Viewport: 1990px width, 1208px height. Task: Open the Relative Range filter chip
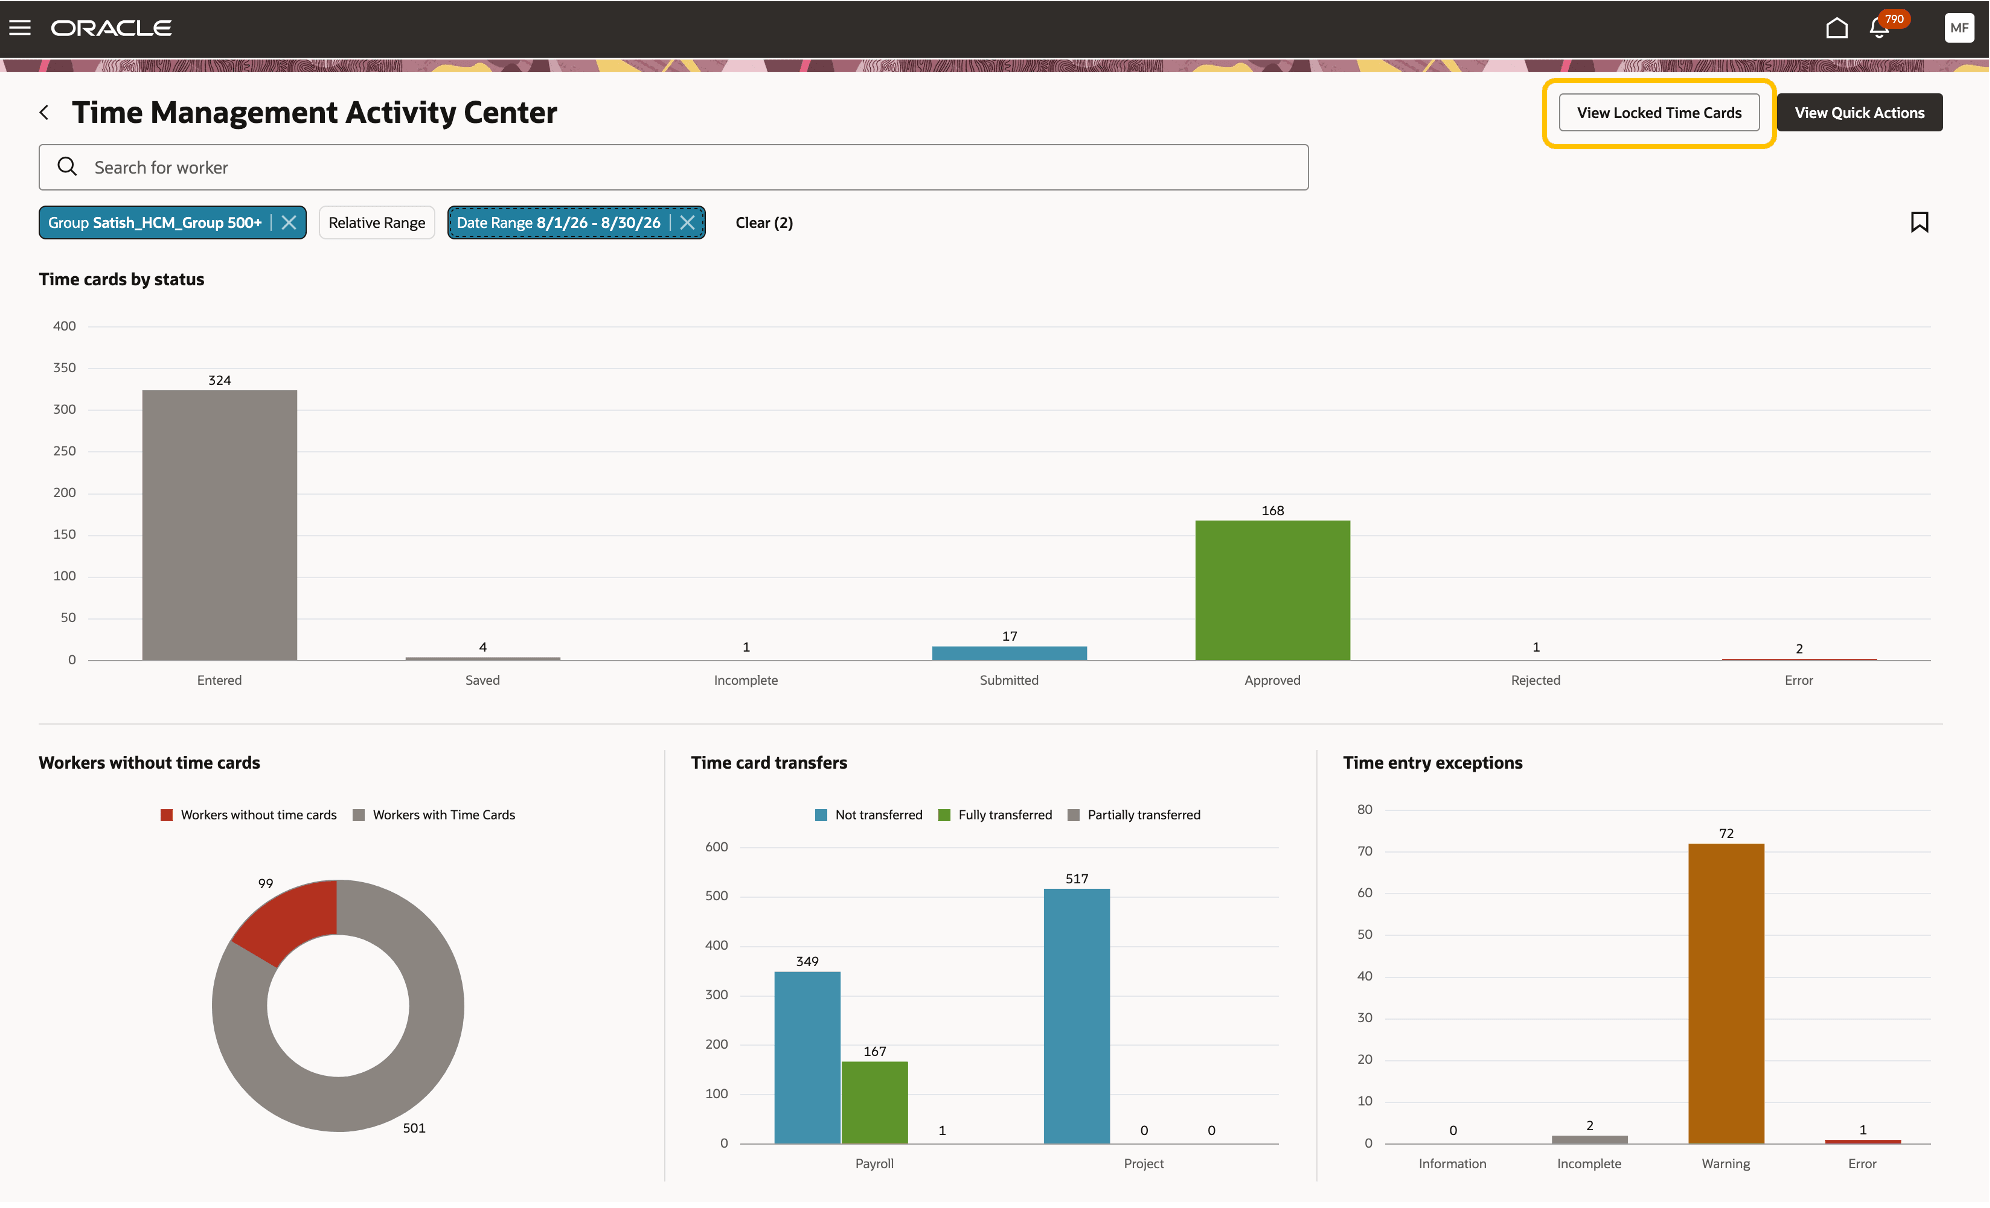(377, 223)
